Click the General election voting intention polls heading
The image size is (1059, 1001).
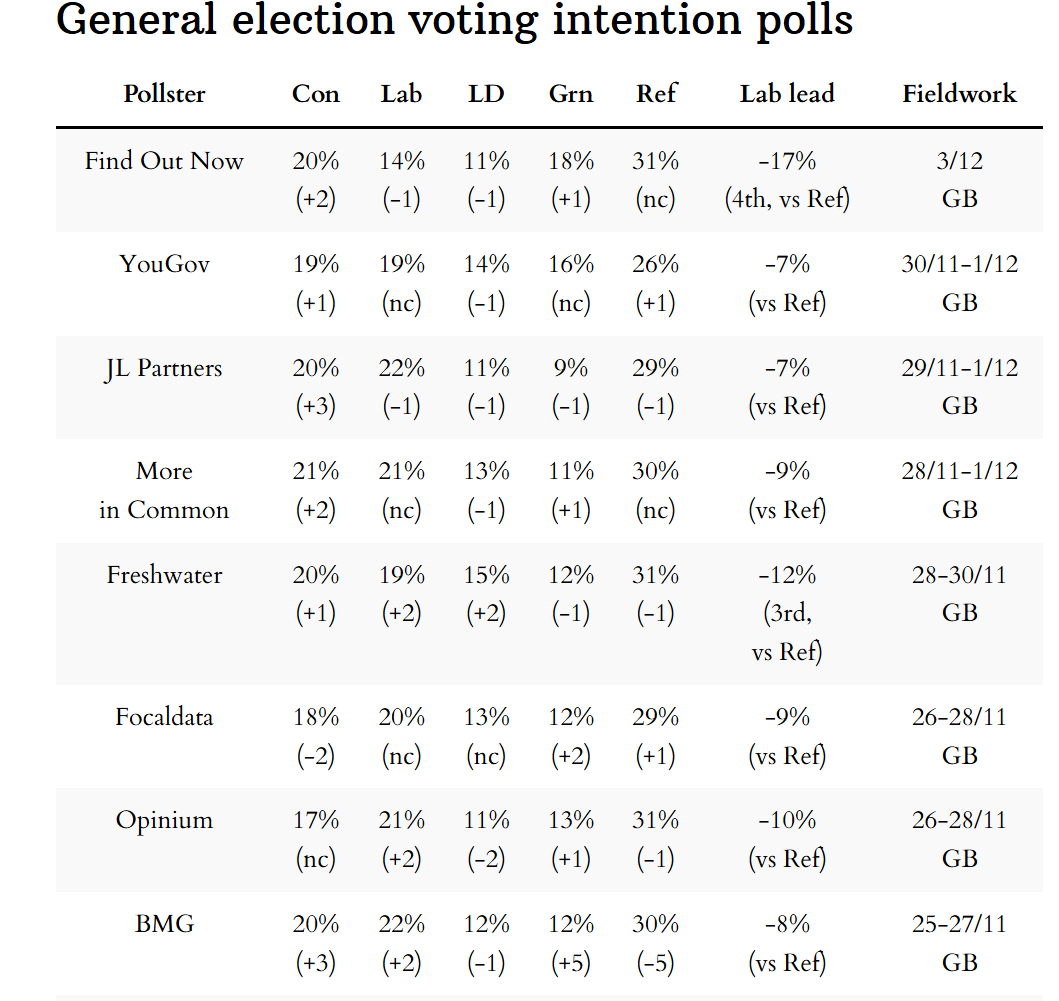(455, 20)
